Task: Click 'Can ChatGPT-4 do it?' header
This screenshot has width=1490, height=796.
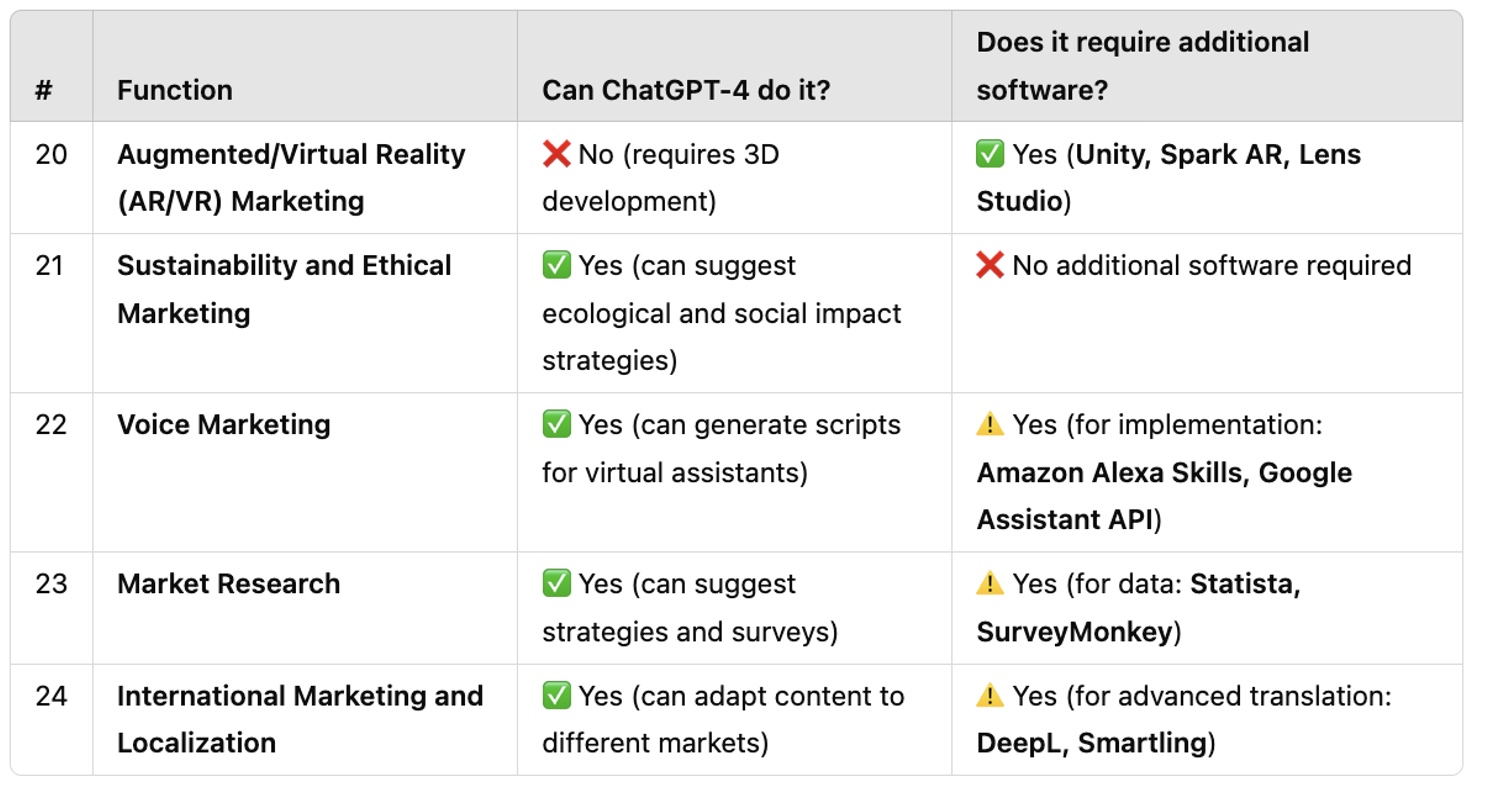Action: pos(686,90)
